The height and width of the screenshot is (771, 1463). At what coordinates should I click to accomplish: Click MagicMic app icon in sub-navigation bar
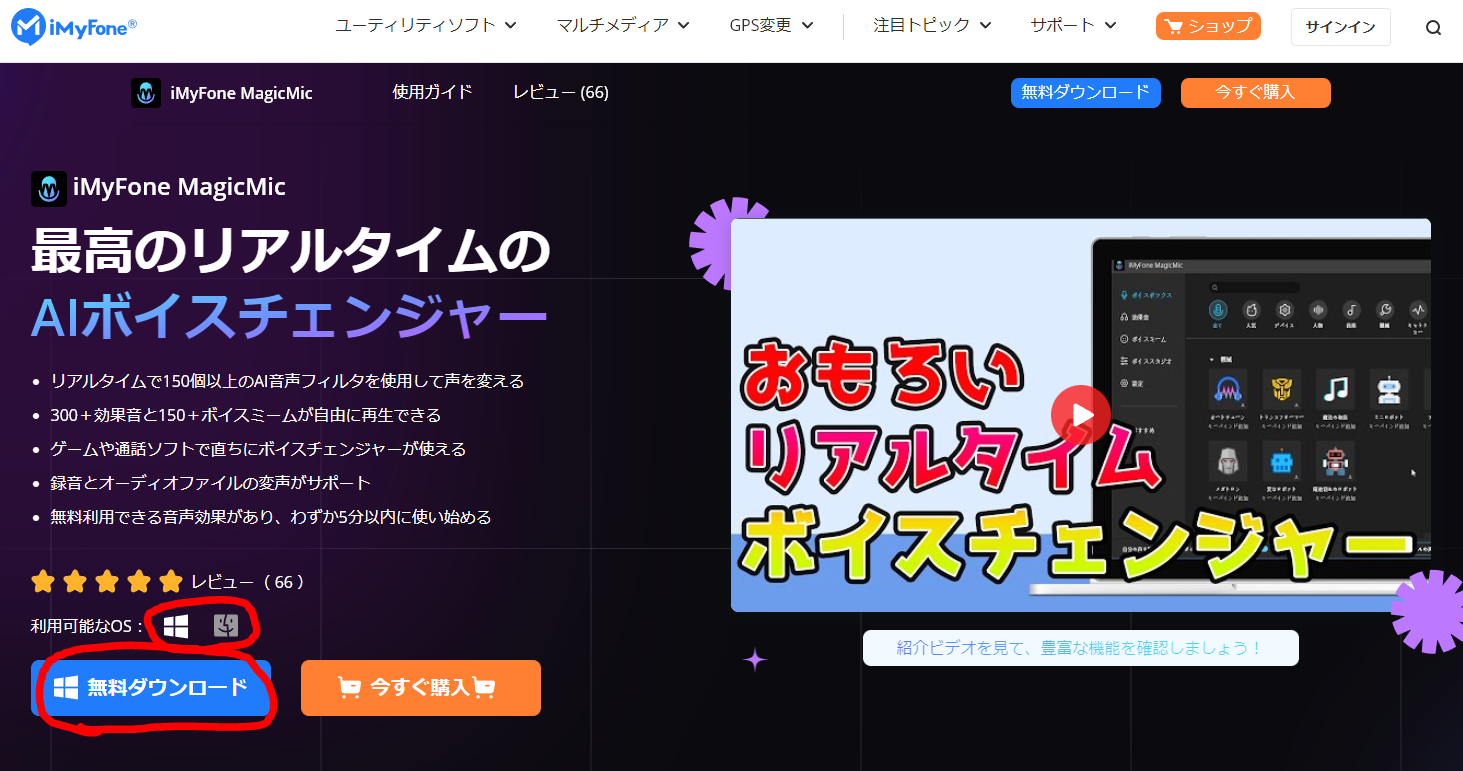pyautogui.click(x=146, y=93)
